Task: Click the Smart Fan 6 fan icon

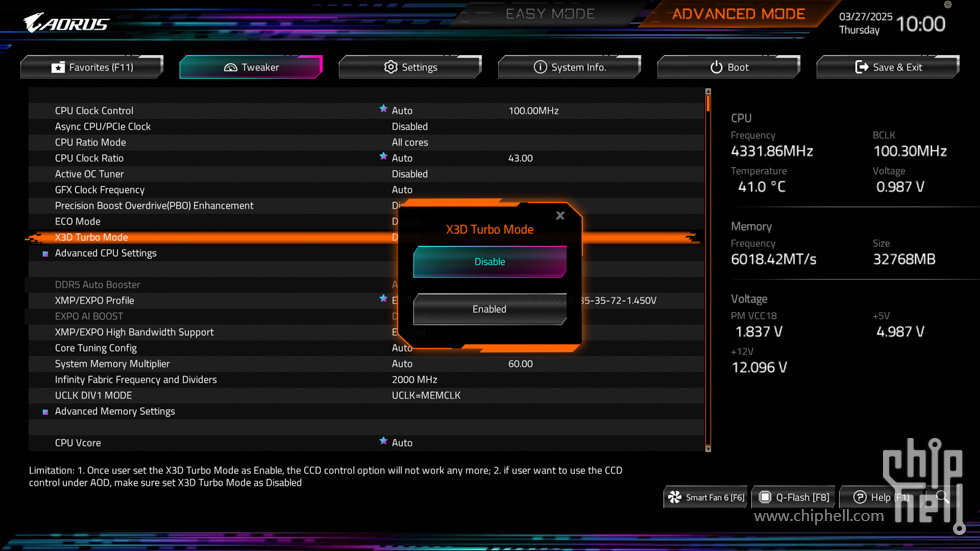Action: point(674,497)
